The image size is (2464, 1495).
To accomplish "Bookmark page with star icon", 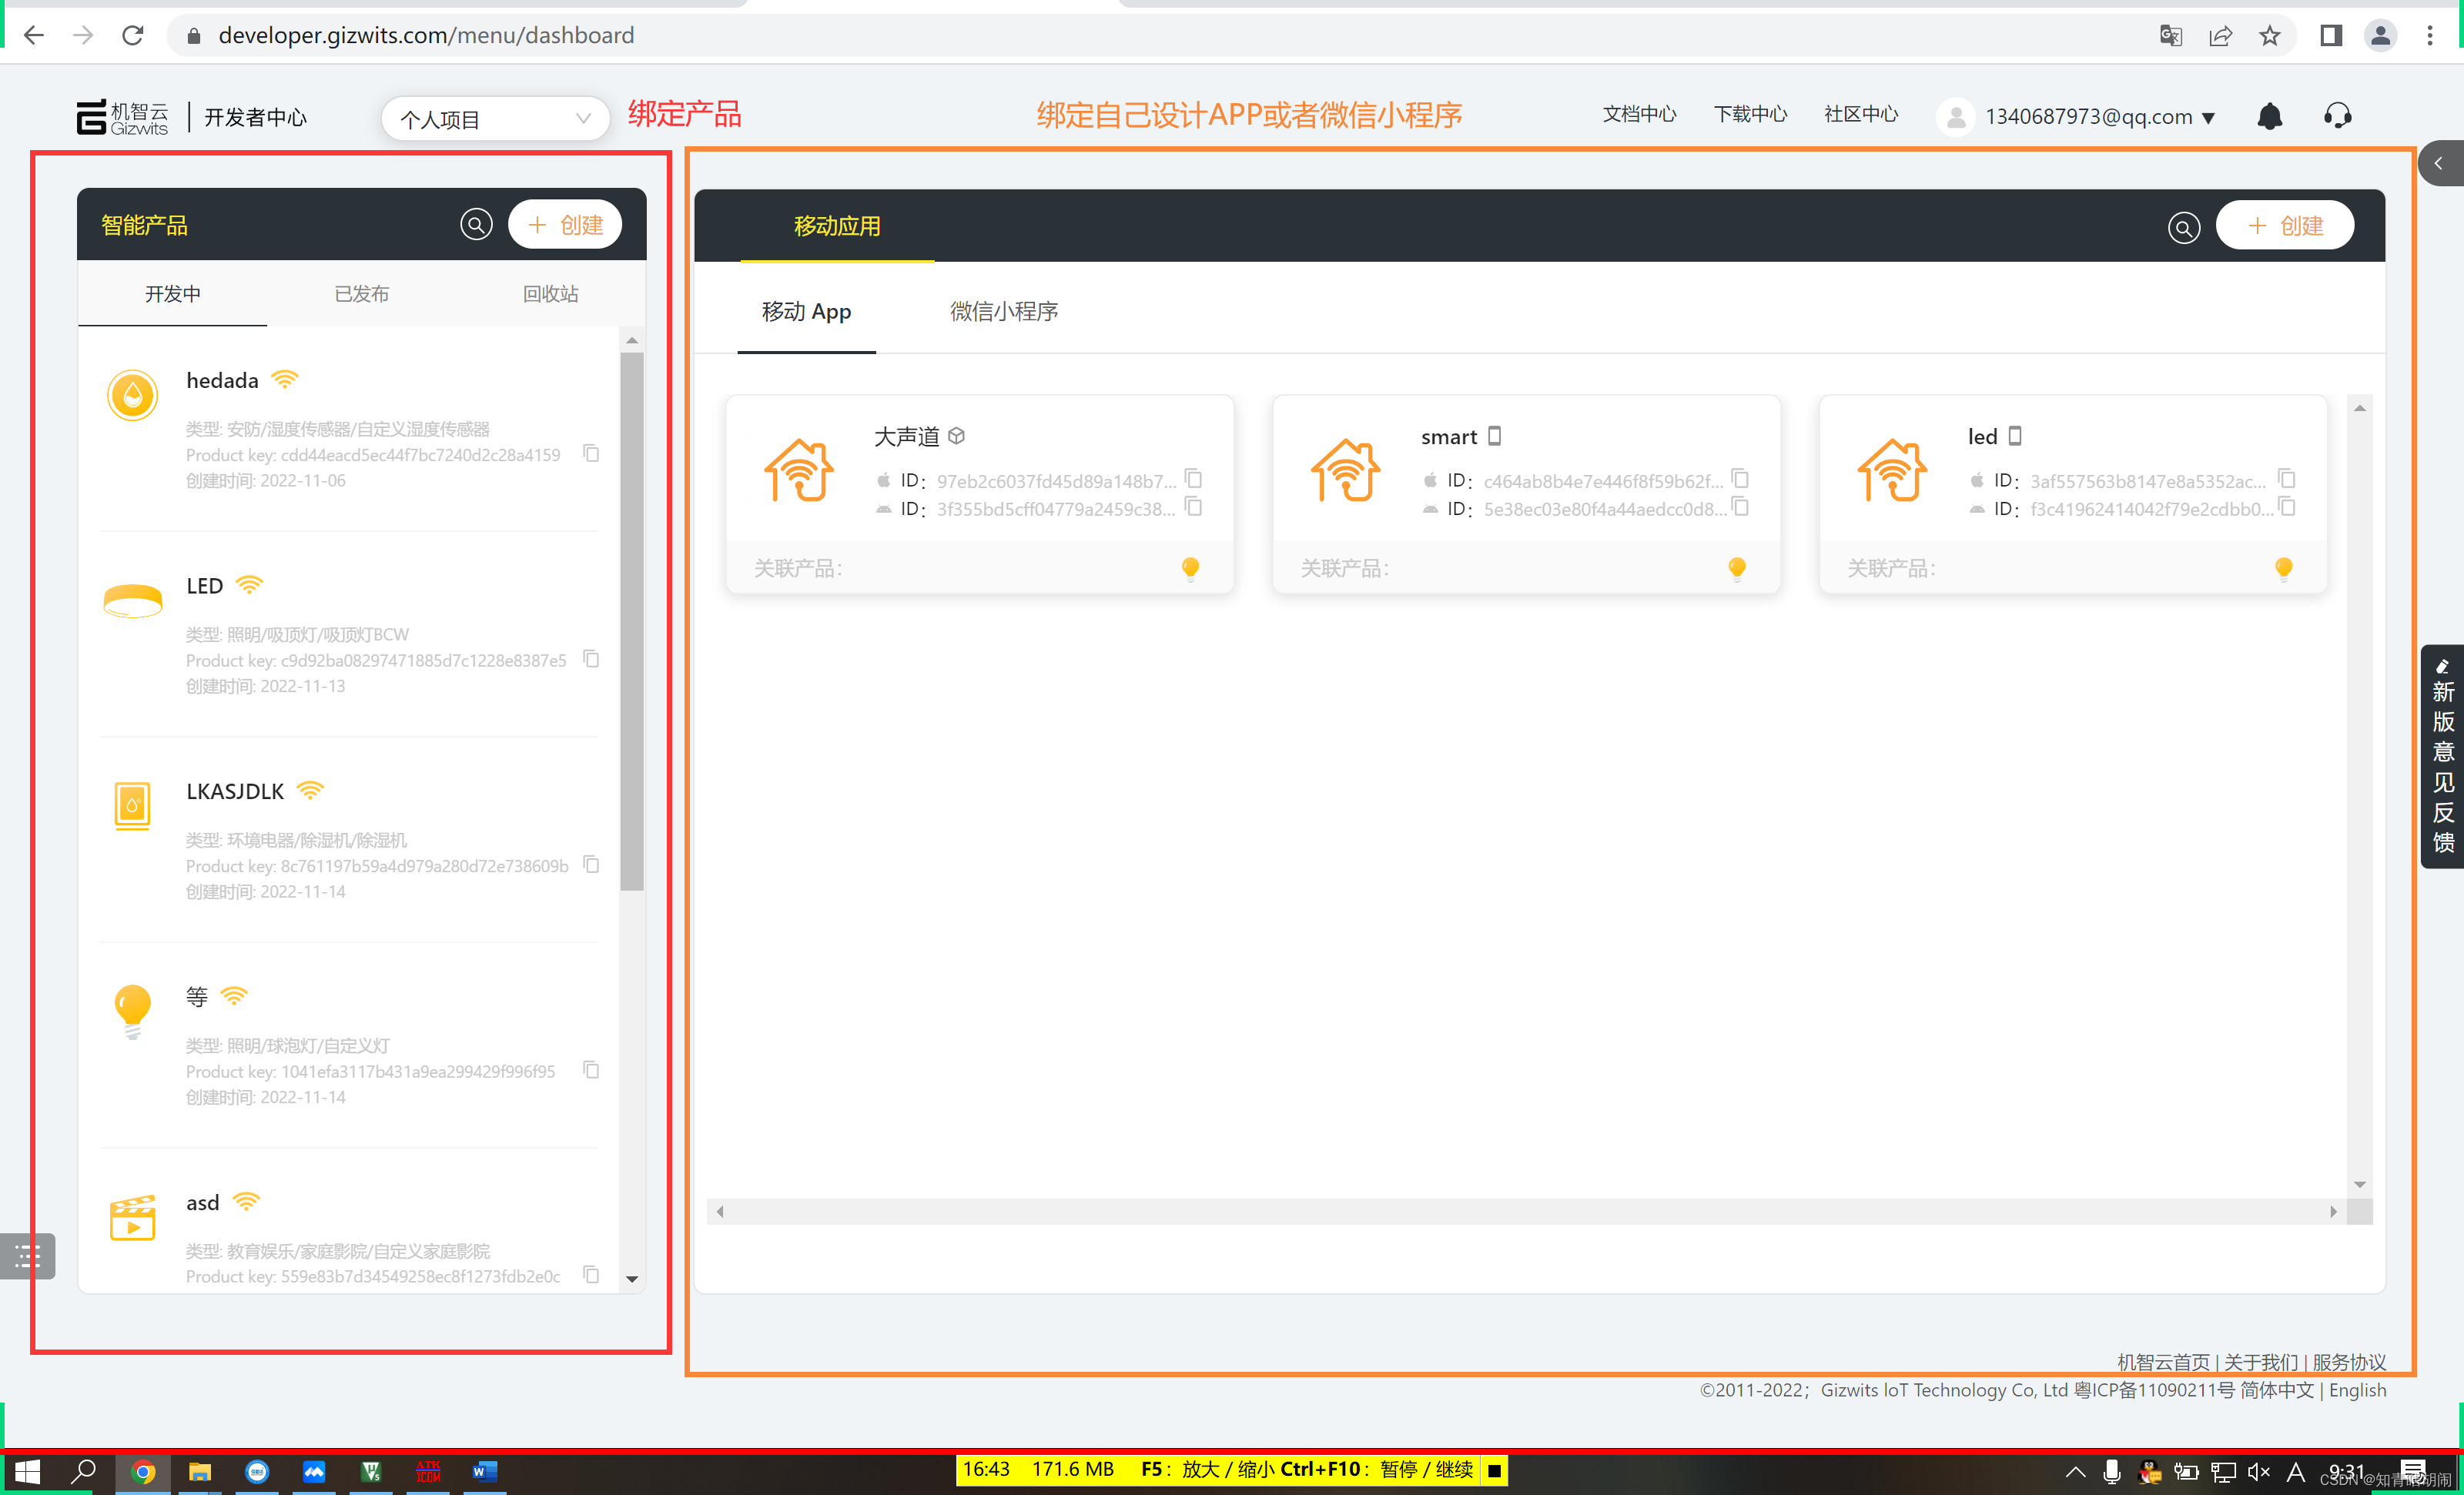I will (x=2269, y=36).
